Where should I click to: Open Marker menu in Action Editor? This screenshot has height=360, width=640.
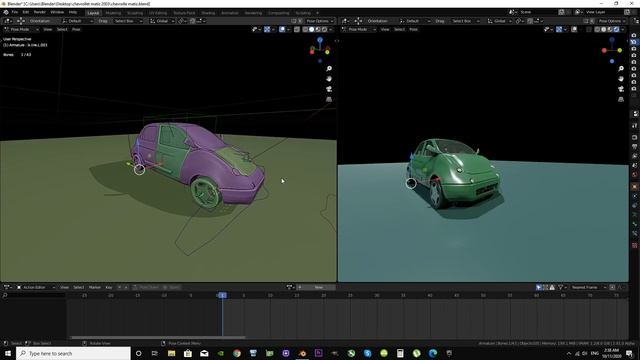coord(95,287)
